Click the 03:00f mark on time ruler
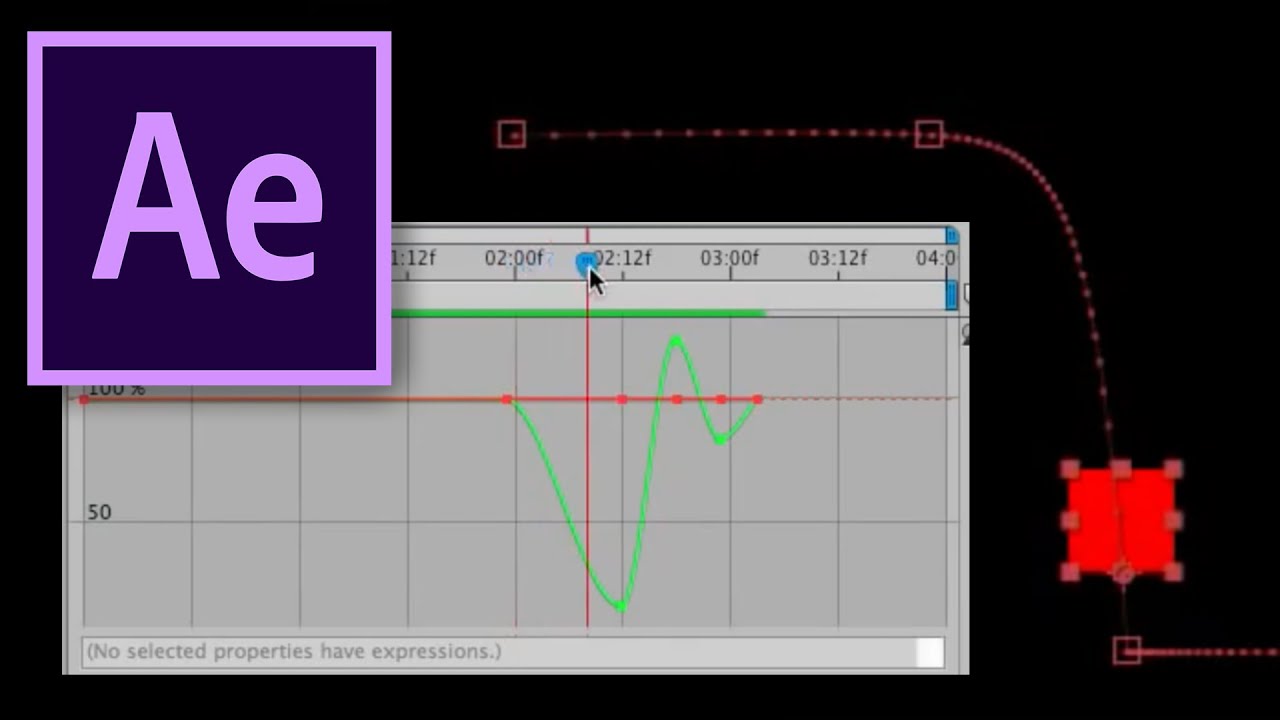 tap(729, 259)
